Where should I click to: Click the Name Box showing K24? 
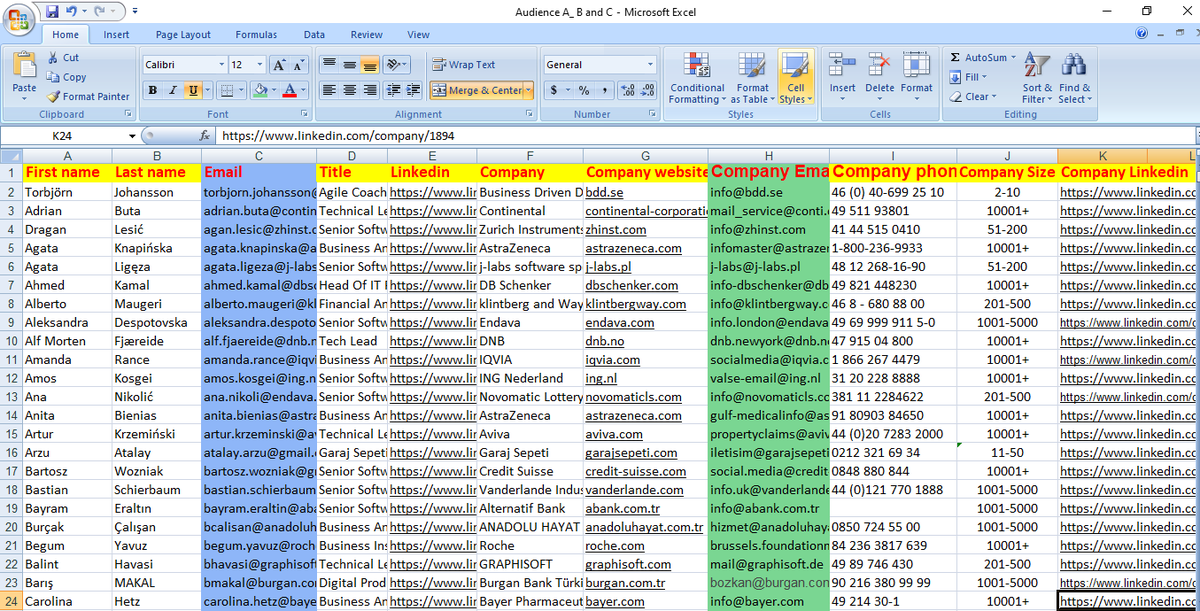(x=62, y=136)
